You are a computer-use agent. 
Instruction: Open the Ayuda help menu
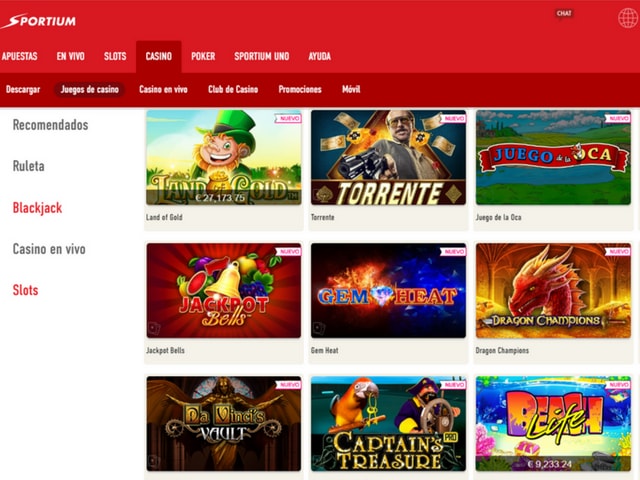coord(320,56)
